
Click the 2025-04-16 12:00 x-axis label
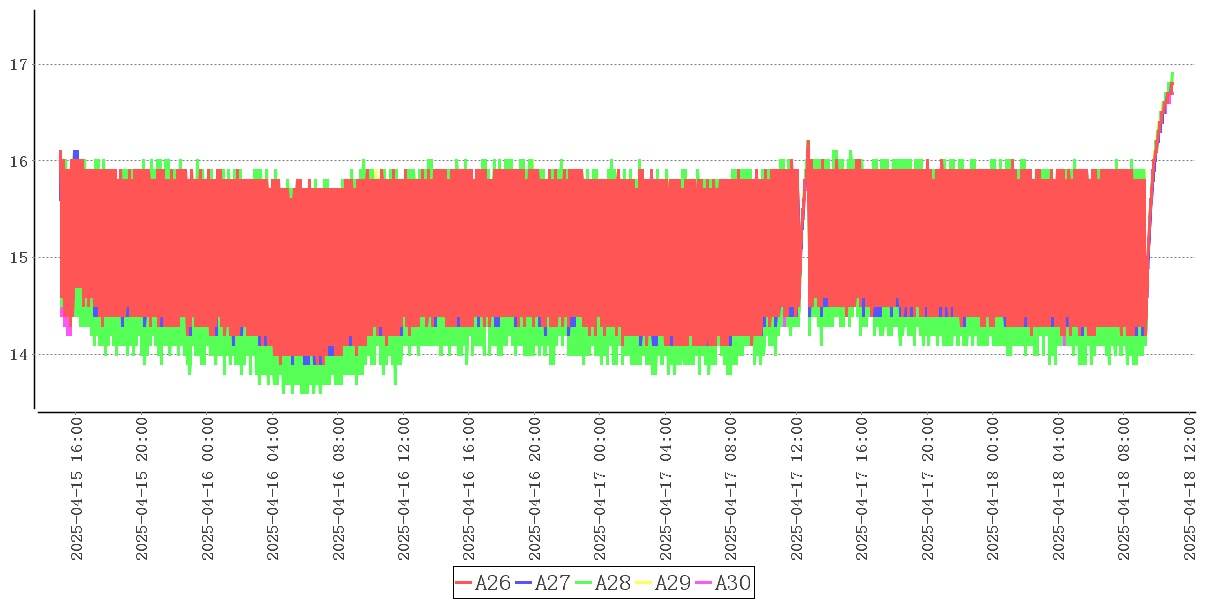point(404,489)
